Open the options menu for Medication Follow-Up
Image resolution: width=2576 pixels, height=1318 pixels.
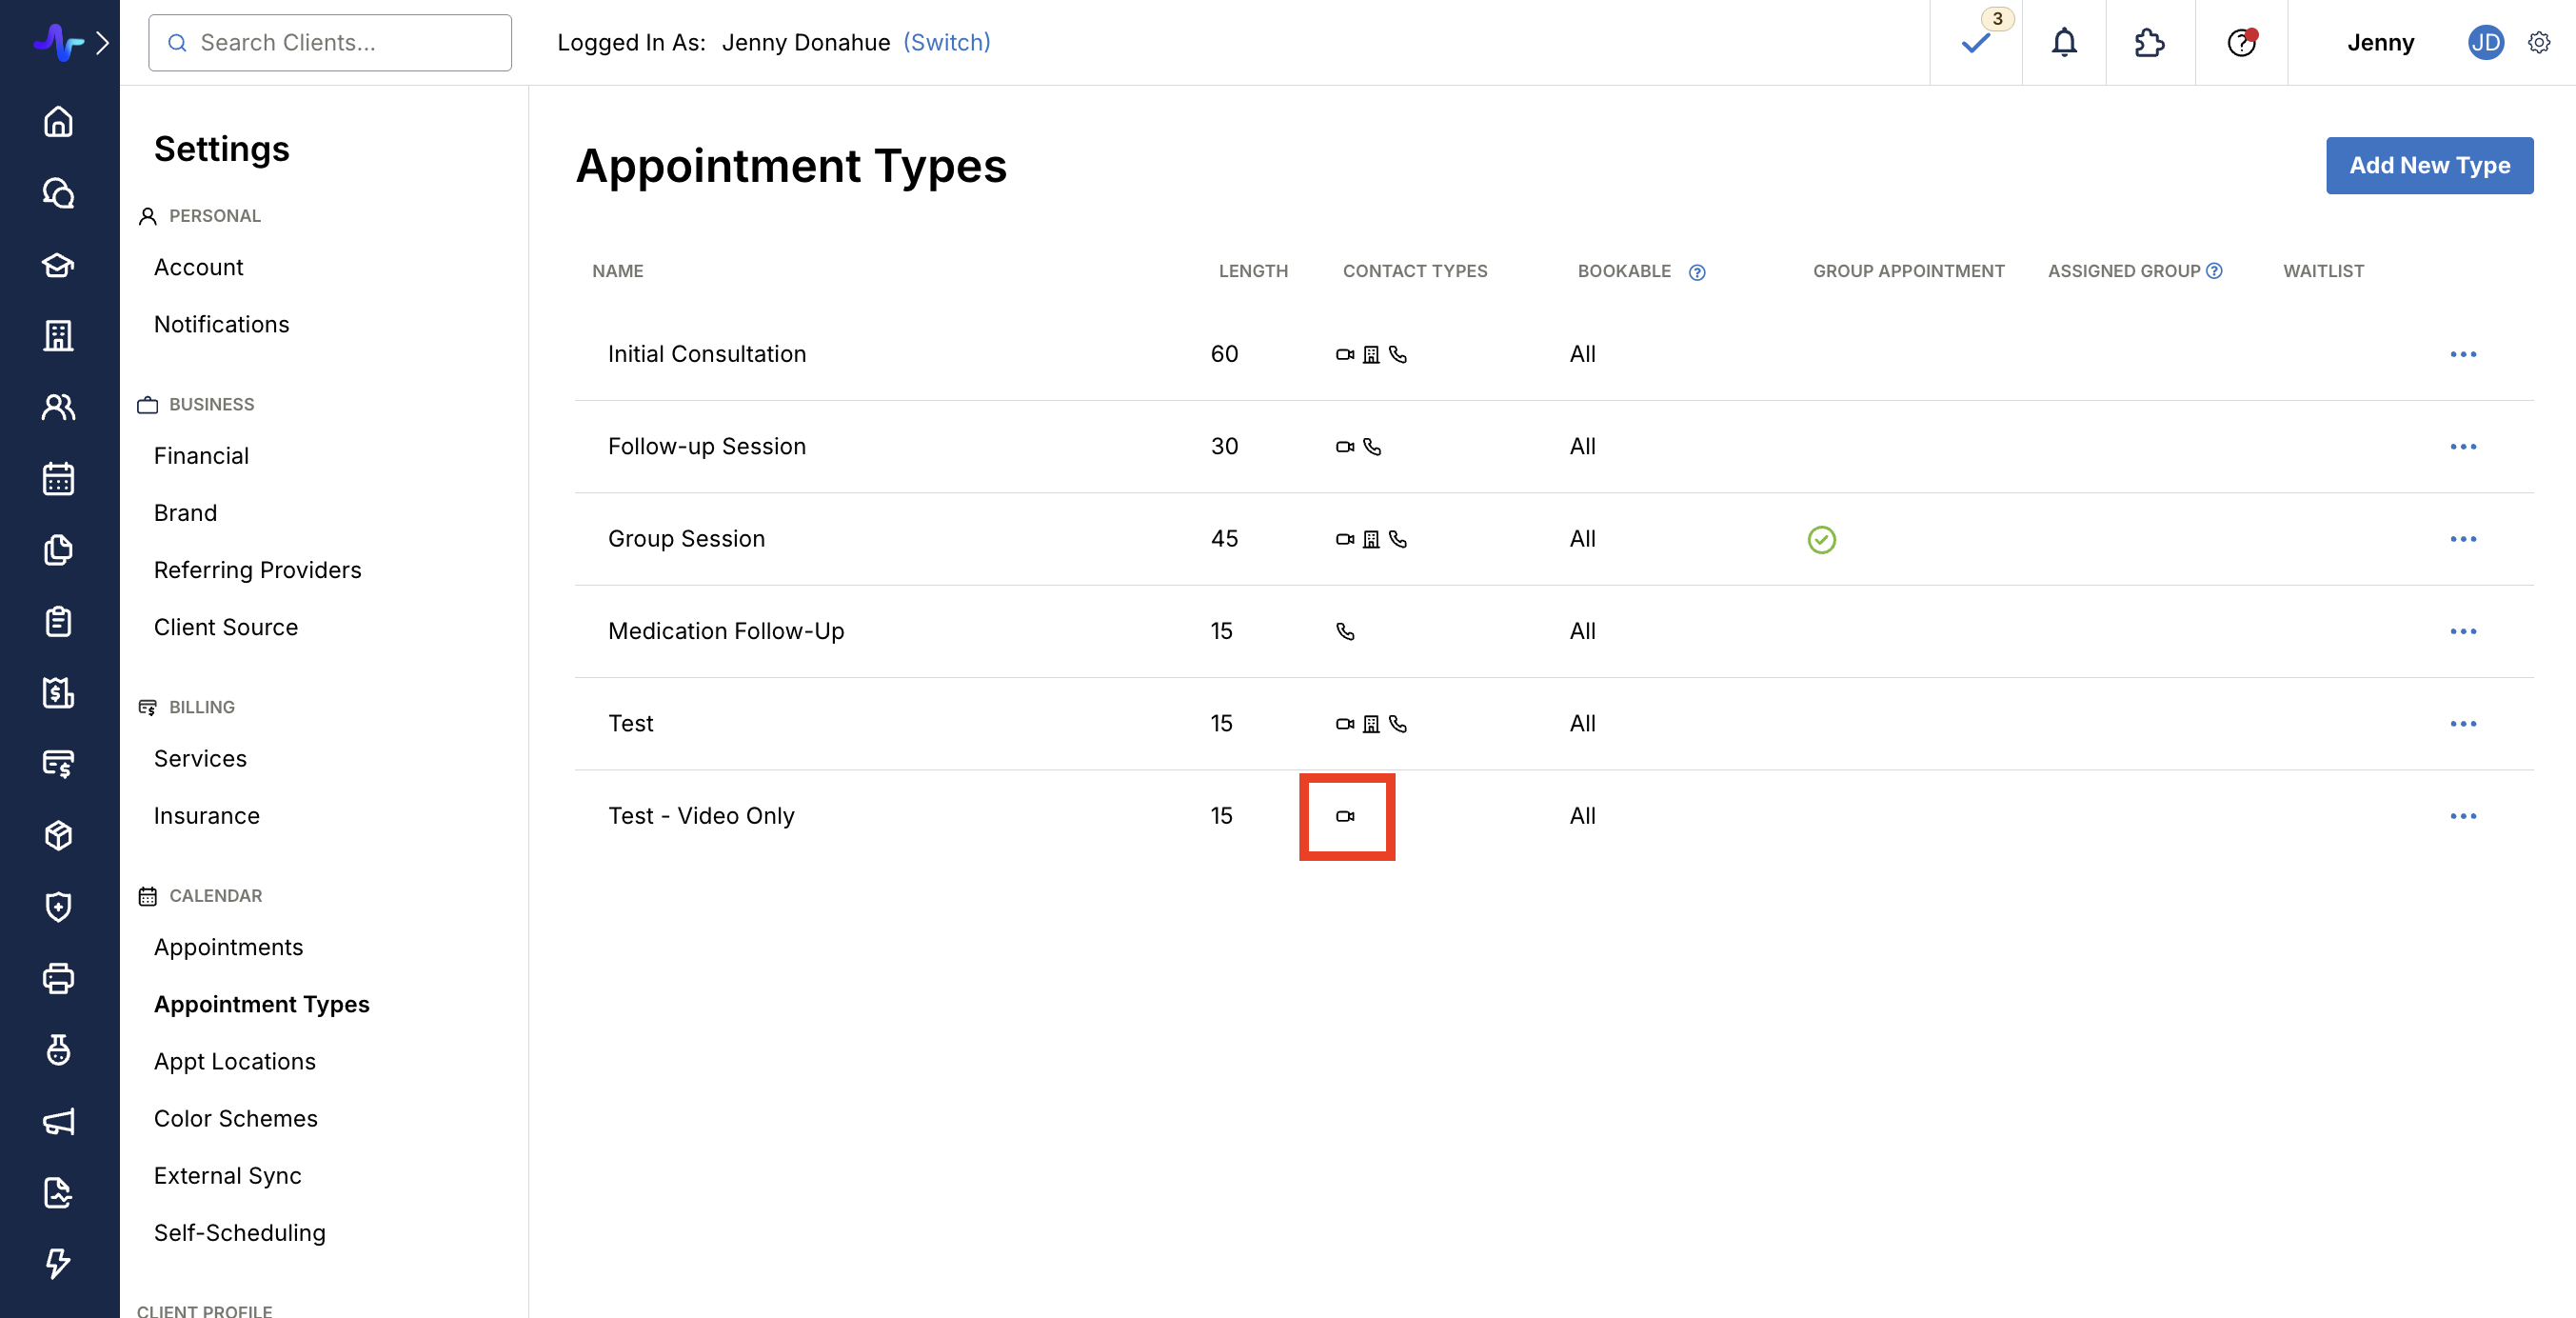coord(2463,631)
